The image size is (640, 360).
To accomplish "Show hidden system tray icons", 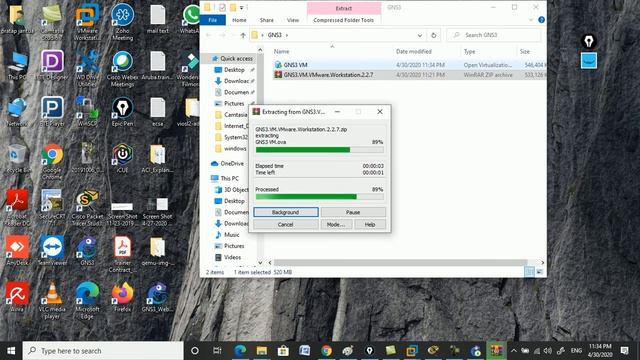I will pyautogui.click(x=513, y=351).
